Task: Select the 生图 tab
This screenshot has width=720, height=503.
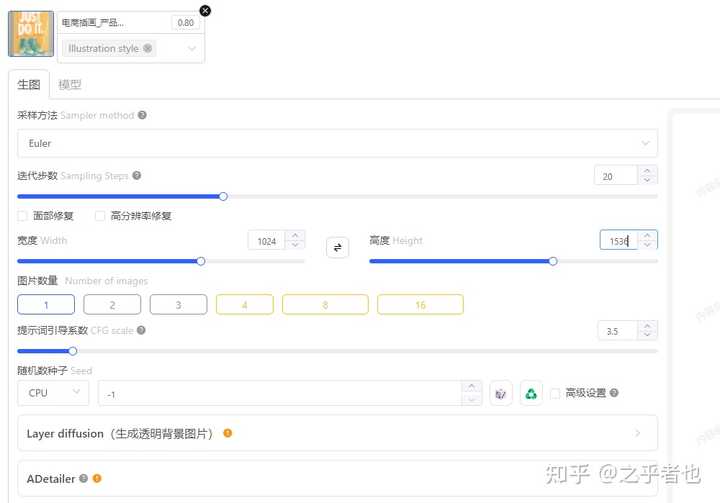Action: [28, 85]
